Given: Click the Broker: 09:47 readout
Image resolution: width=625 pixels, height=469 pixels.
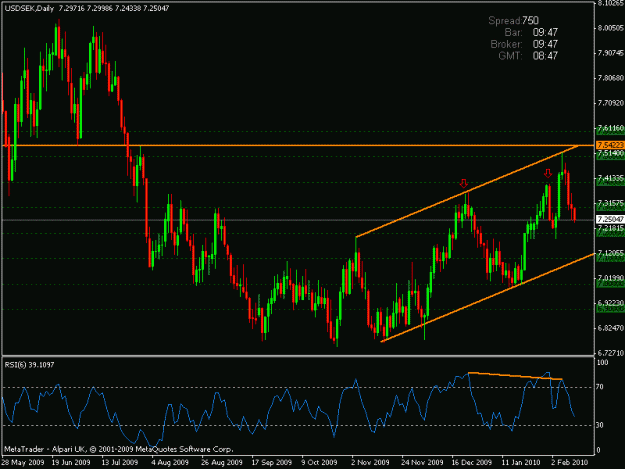Looking at the screenshot, I should (524, 44).
